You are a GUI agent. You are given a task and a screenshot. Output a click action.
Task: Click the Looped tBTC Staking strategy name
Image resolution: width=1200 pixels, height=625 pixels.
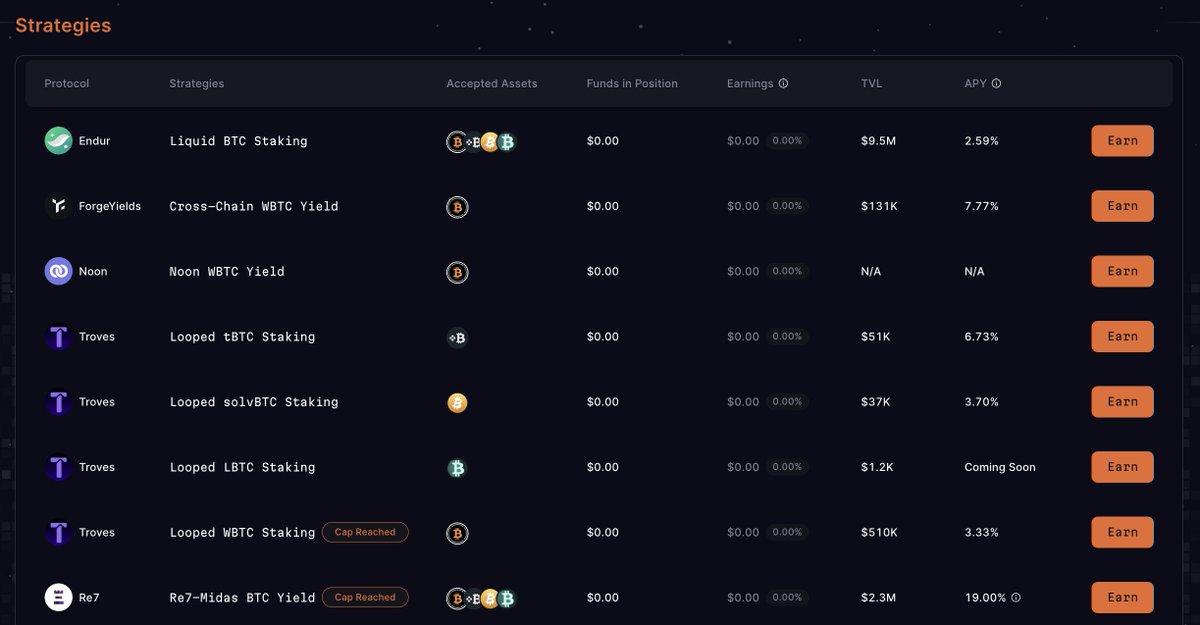tap(242, 337)
